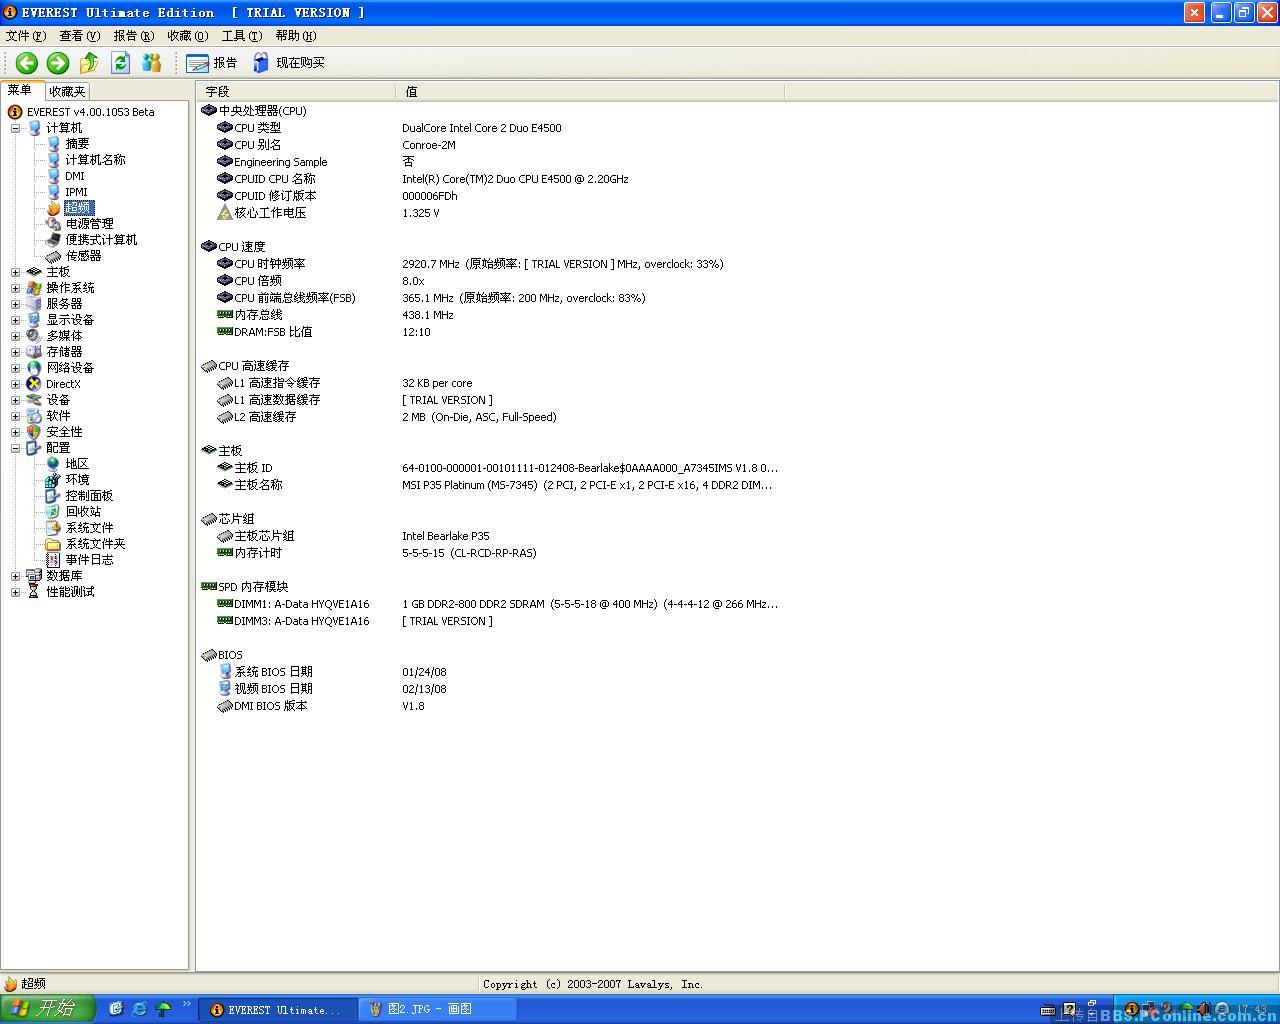Collapse the 配置 tree node
Screen dimensions: 1280x1024
point(15,448)
